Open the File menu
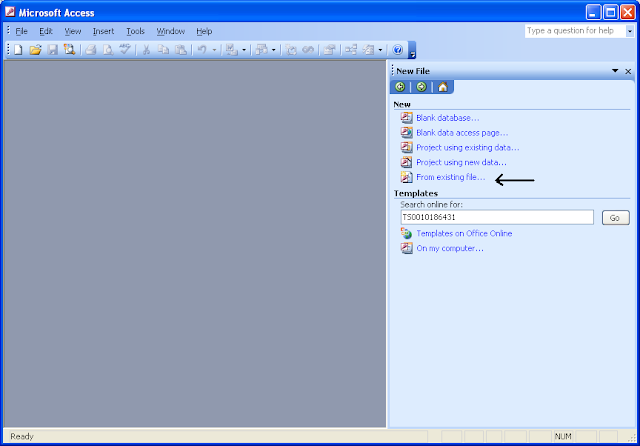 (21, 31)
